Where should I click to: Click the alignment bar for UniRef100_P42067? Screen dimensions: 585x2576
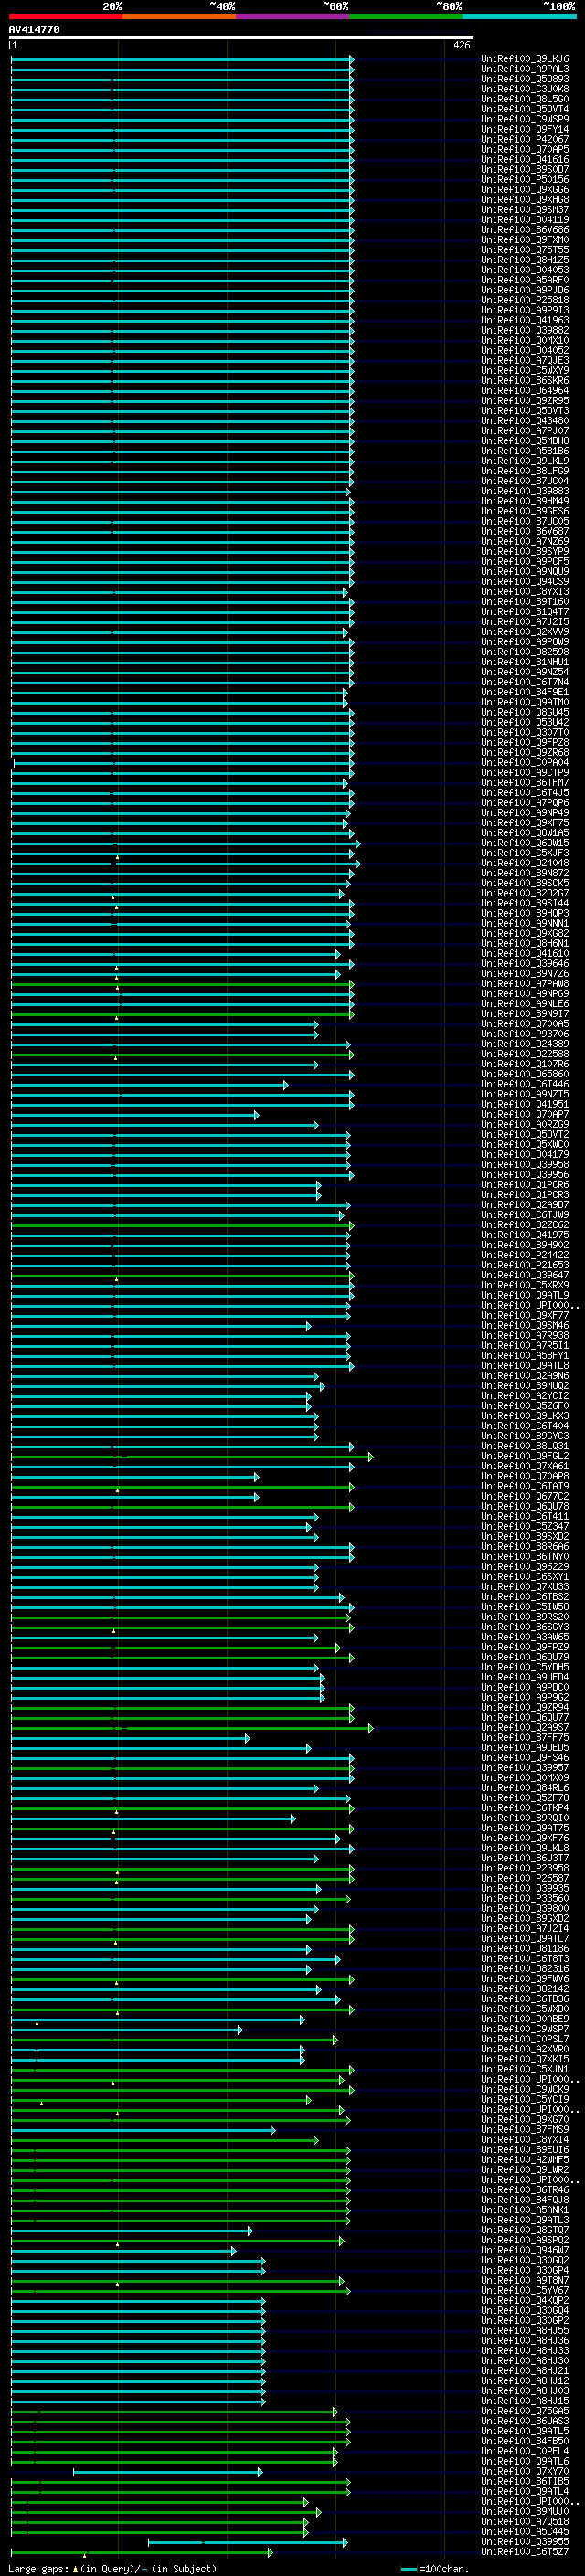click(x=182, y=139)
